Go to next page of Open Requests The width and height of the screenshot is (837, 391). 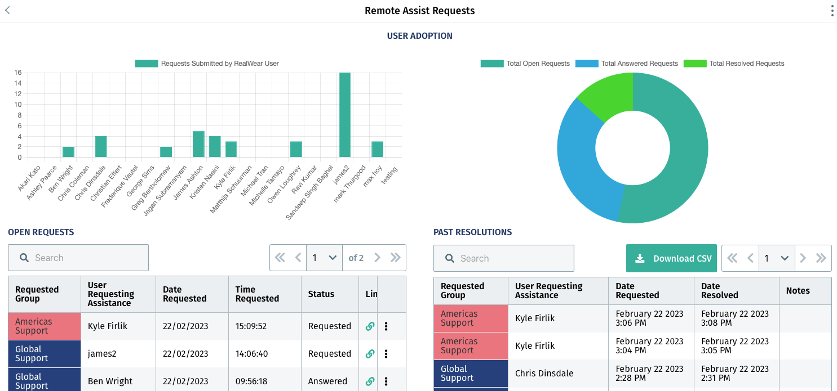click(377, 257)
